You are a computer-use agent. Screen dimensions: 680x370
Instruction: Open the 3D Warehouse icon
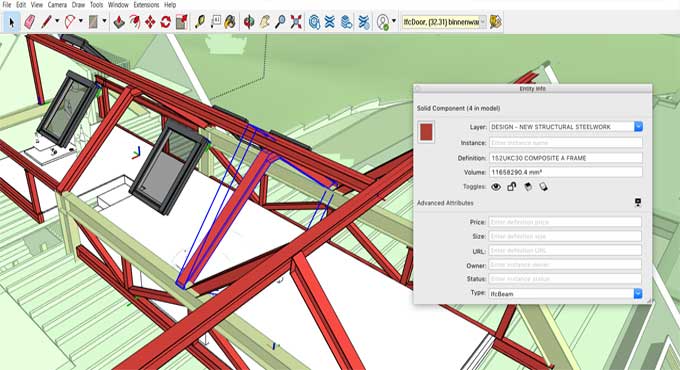click(314, 22)
